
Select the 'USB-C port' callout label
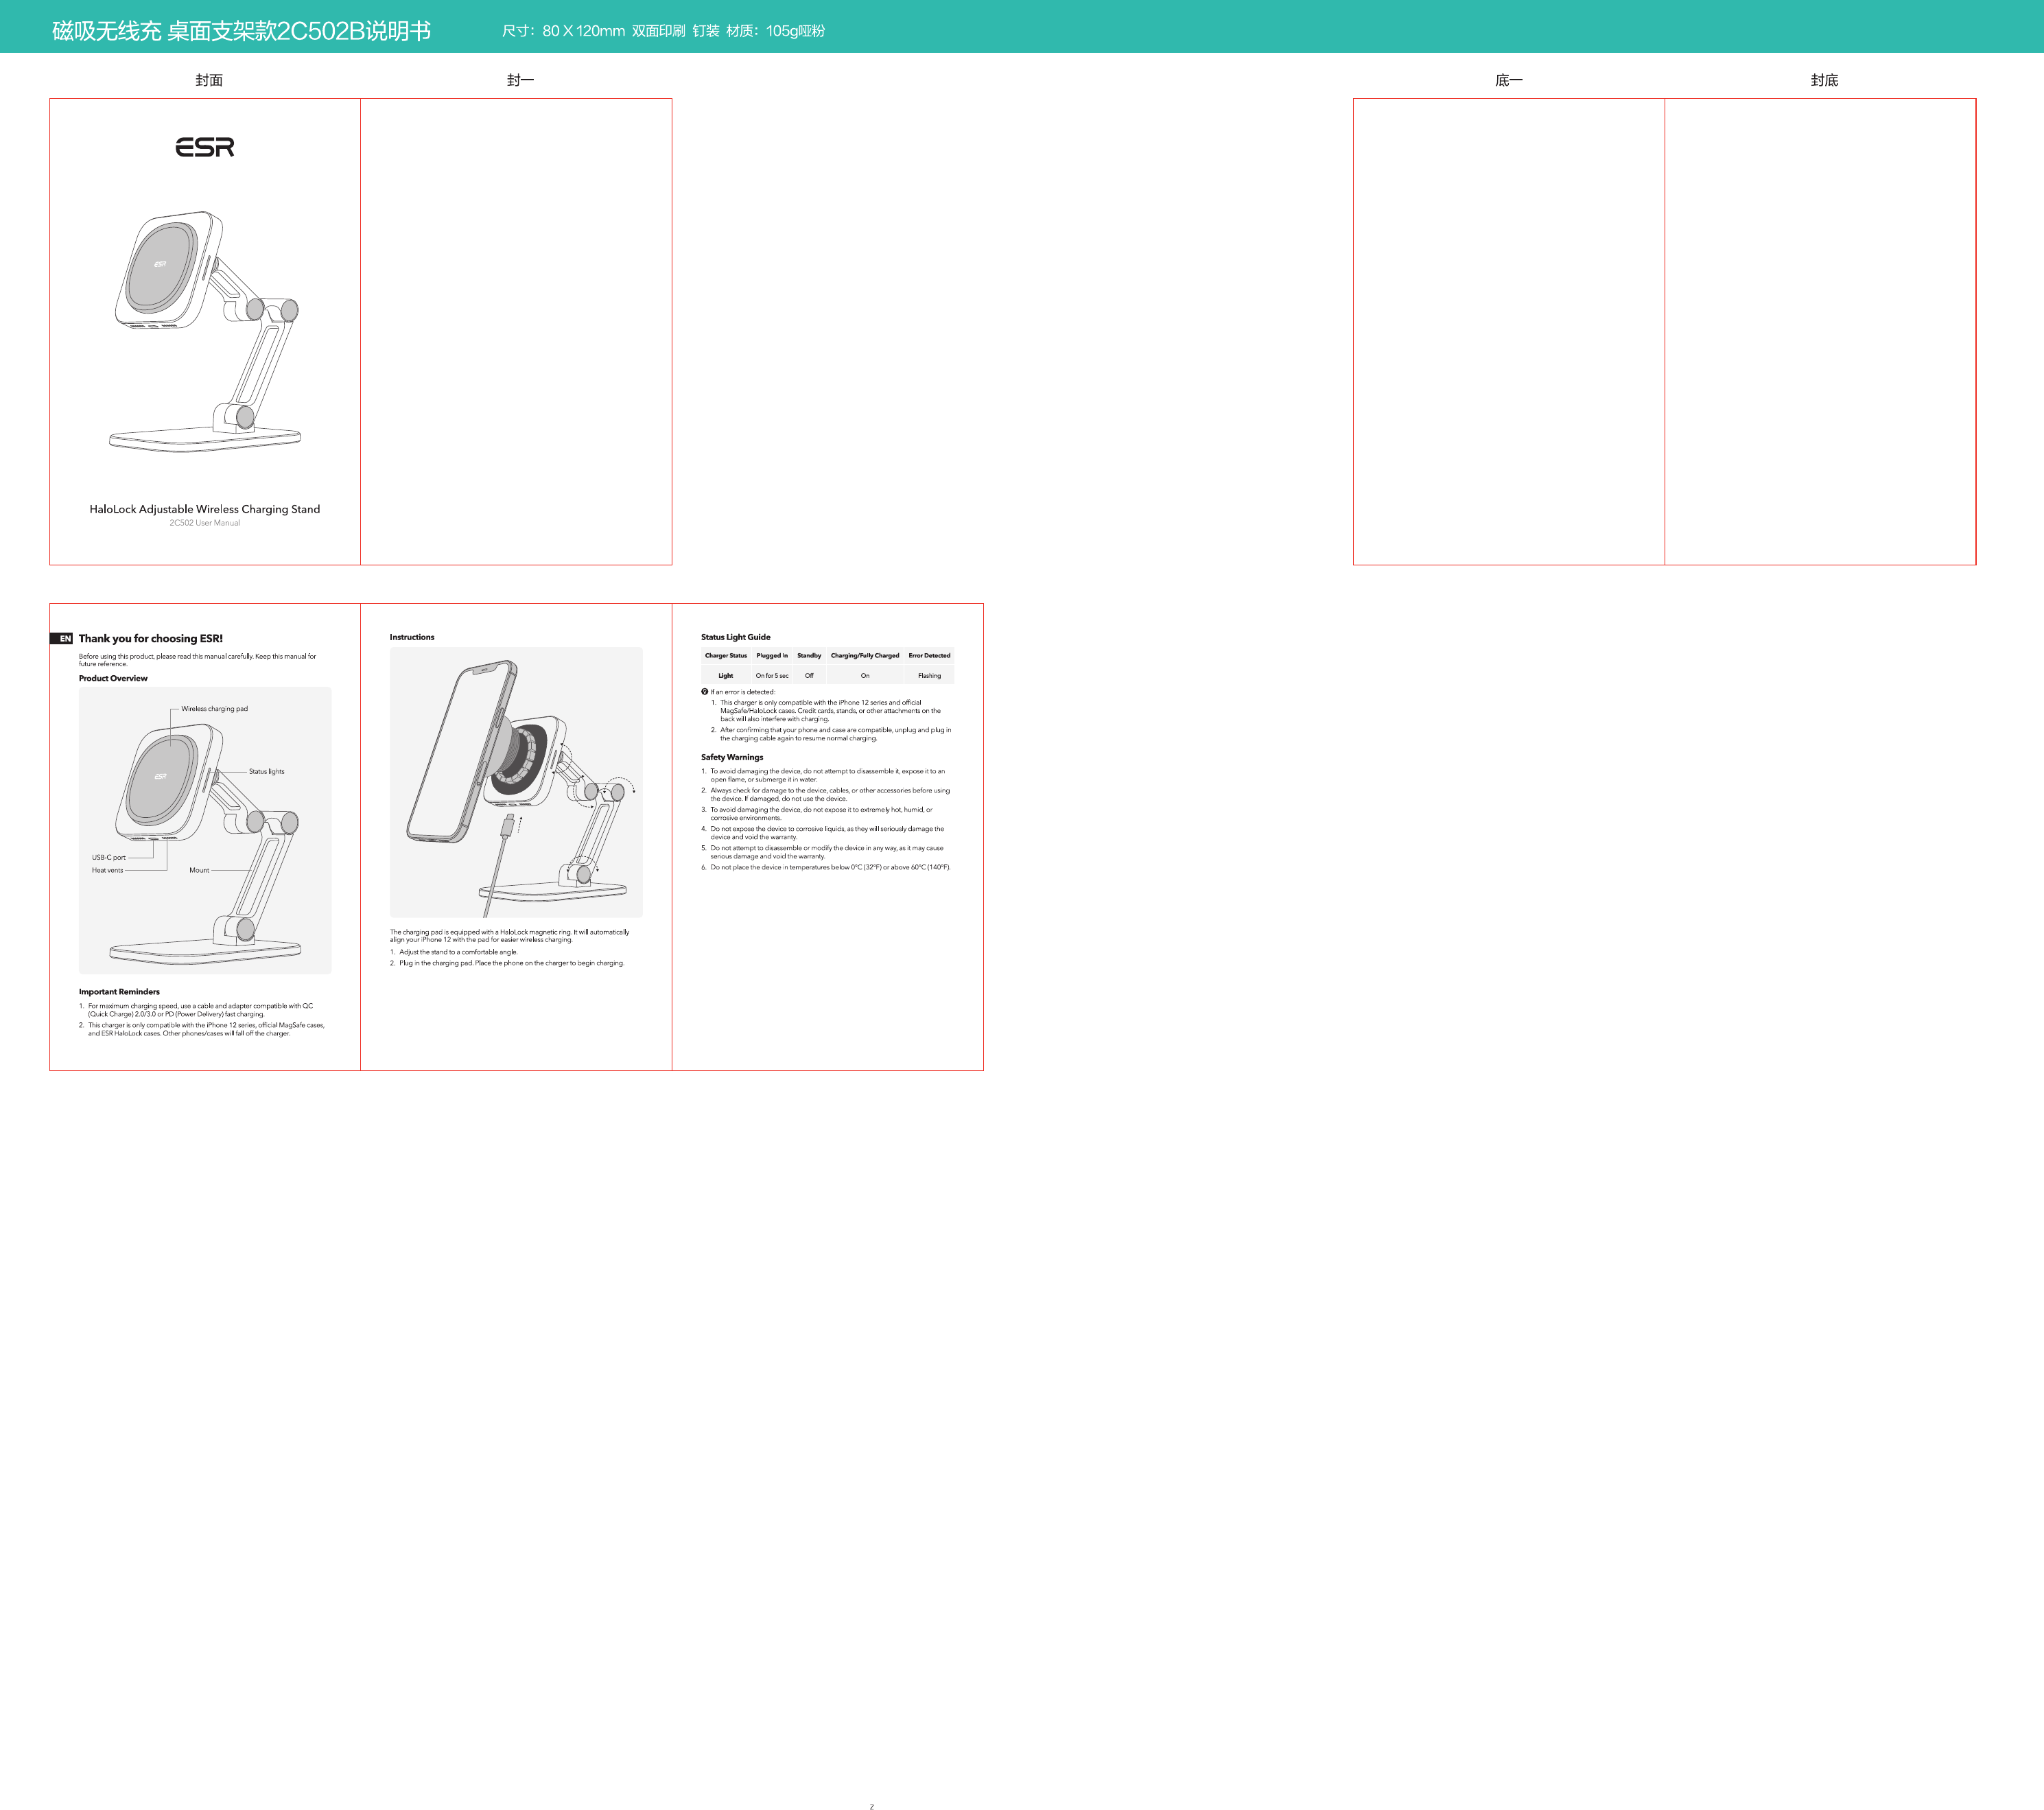pyautogui.click(x=109, y=857)
